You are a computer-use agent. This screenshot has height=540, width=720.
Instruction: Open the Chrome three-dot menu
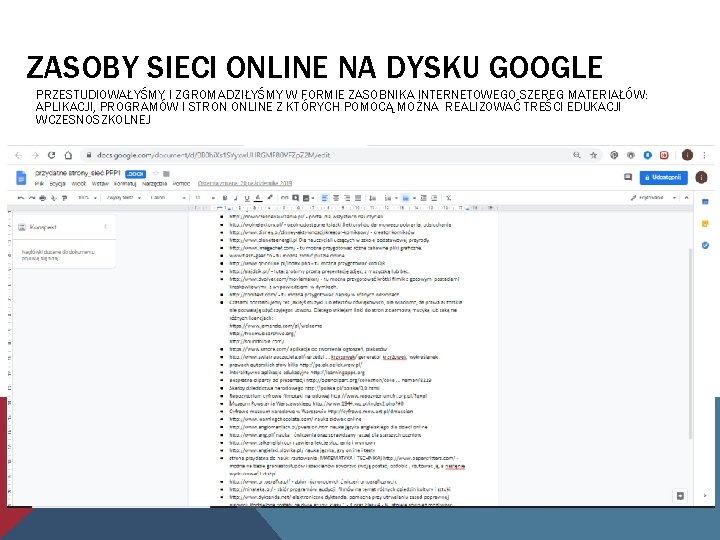coord(704,155)
